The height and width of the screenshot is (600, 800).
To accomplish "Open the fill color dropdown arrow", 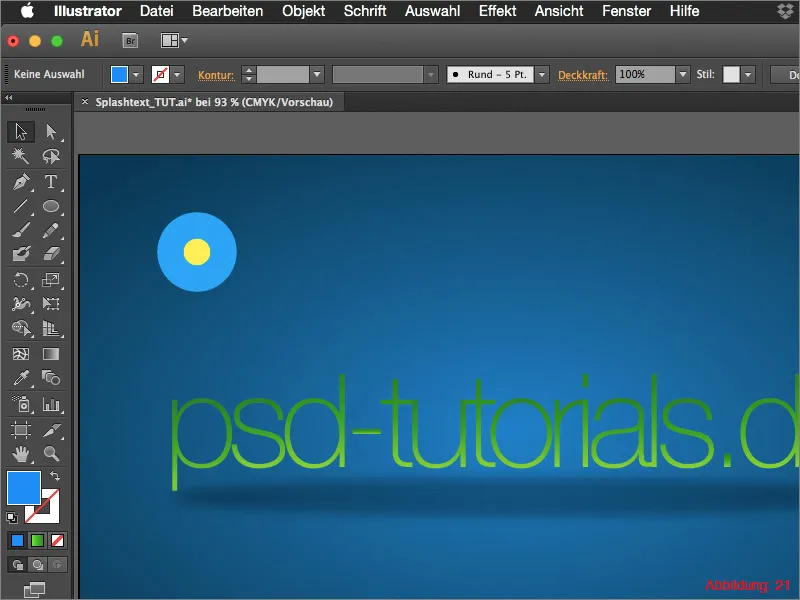I will (136, 74).
